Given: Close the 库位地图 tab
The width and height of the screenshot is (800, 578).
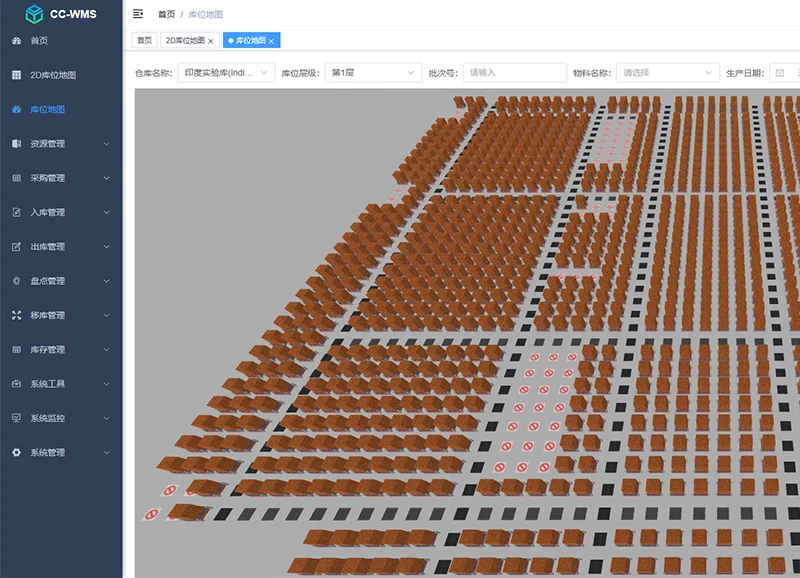Looking at the screenshot, I should (271, 41).
